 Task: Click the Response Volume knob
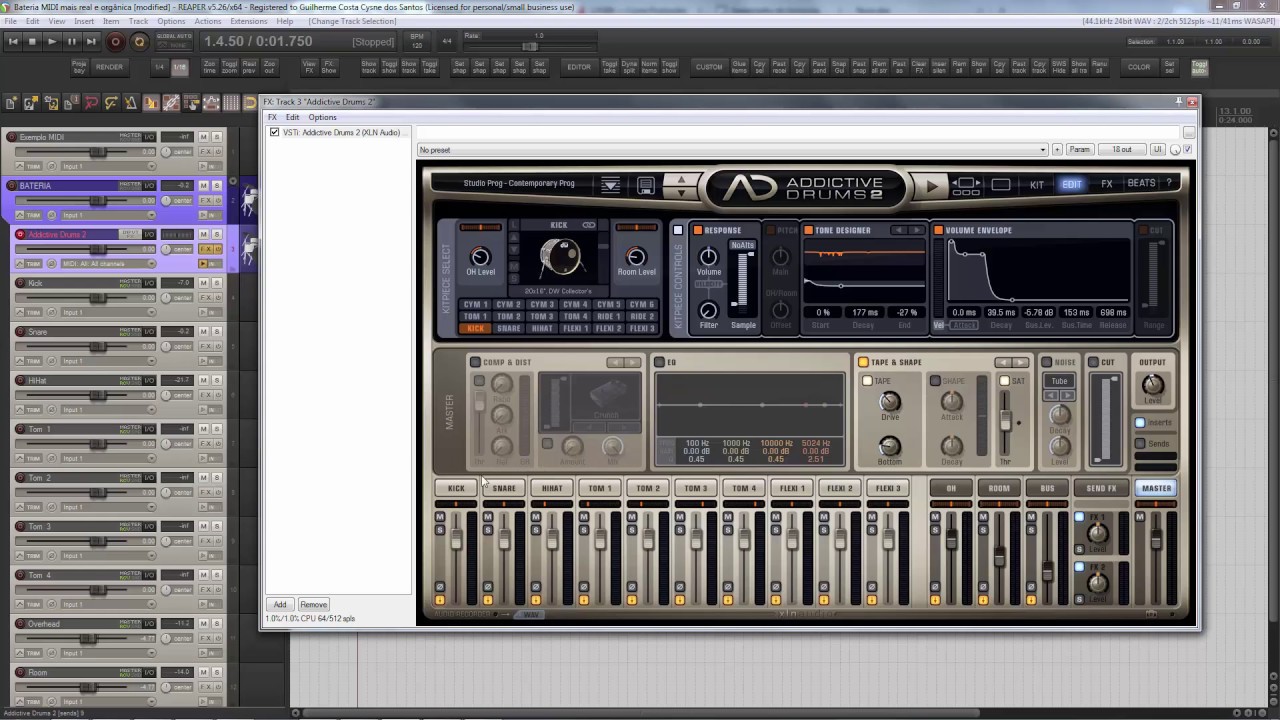(x=709, y=257)
